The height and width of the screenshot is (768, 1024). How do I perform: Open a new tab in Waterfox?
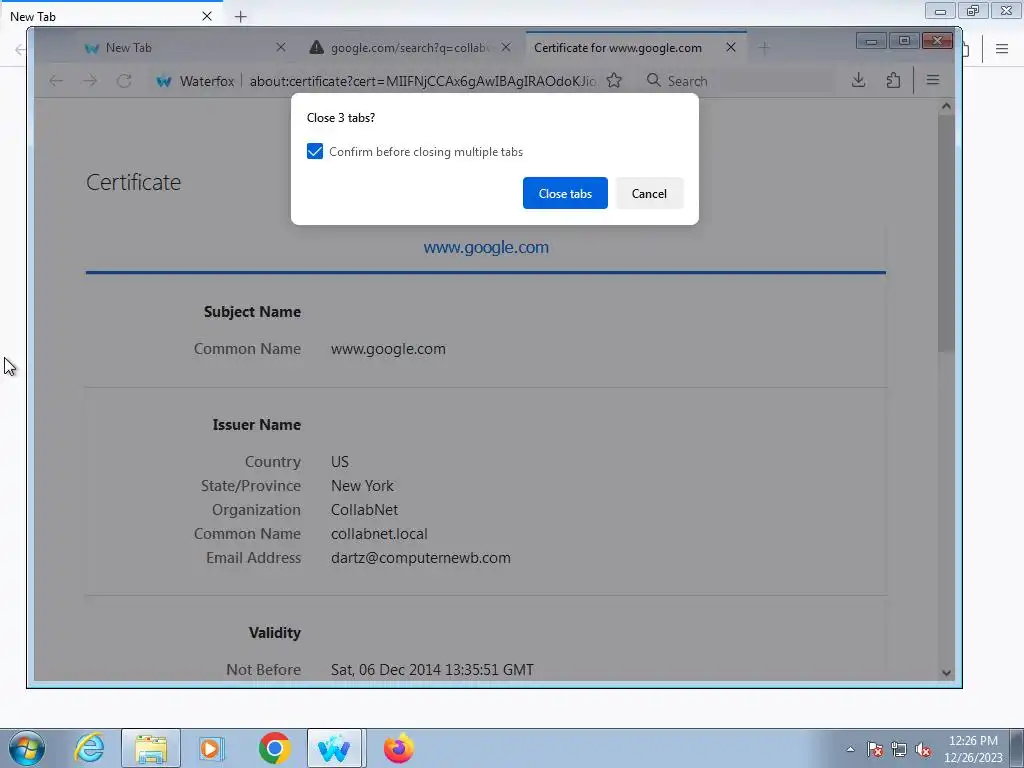click(764, 47)
